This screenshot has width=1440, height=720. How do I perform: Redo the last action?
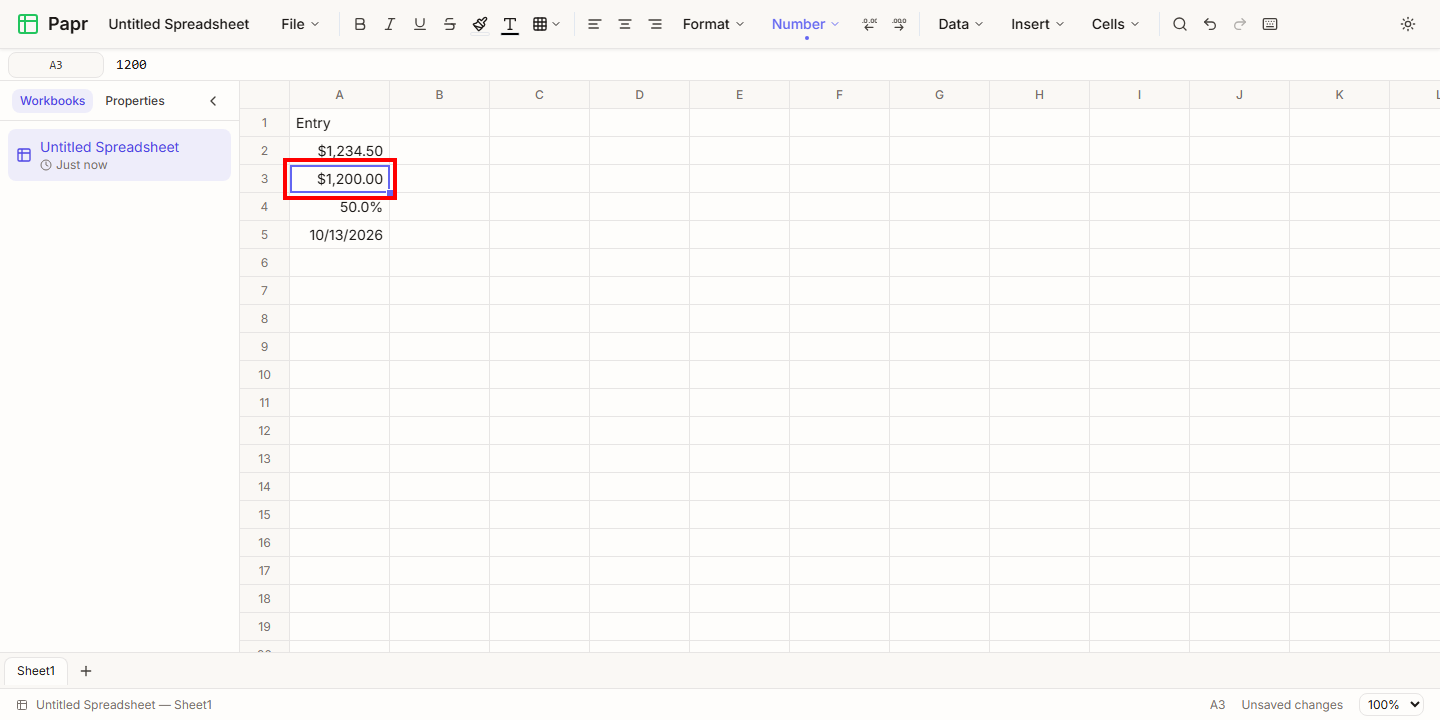(x=1240, y=24)
